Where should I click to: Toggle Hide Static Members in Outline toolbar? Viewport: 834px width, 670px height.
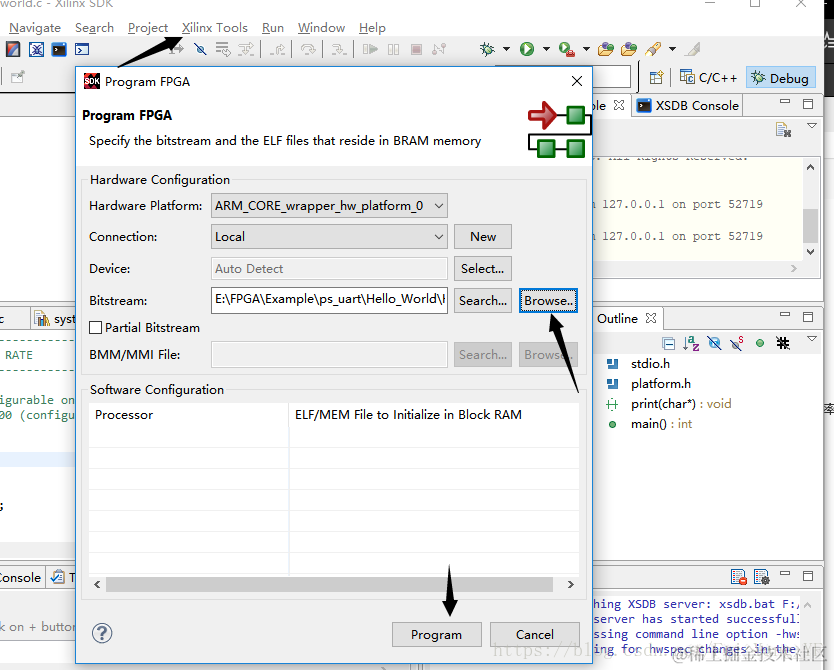pyautogui.click(x=737, y=343)
